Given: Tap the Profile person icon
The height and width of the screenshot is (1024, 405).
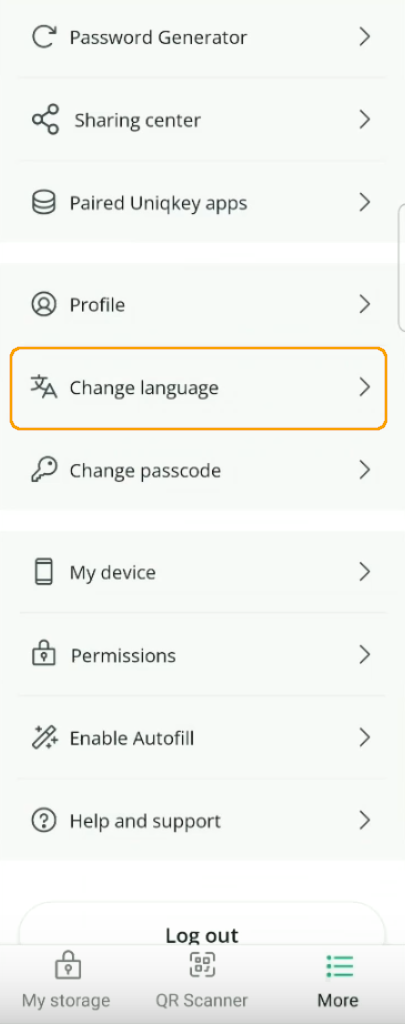Looking at the screenshot, I should tap(44, 304).
